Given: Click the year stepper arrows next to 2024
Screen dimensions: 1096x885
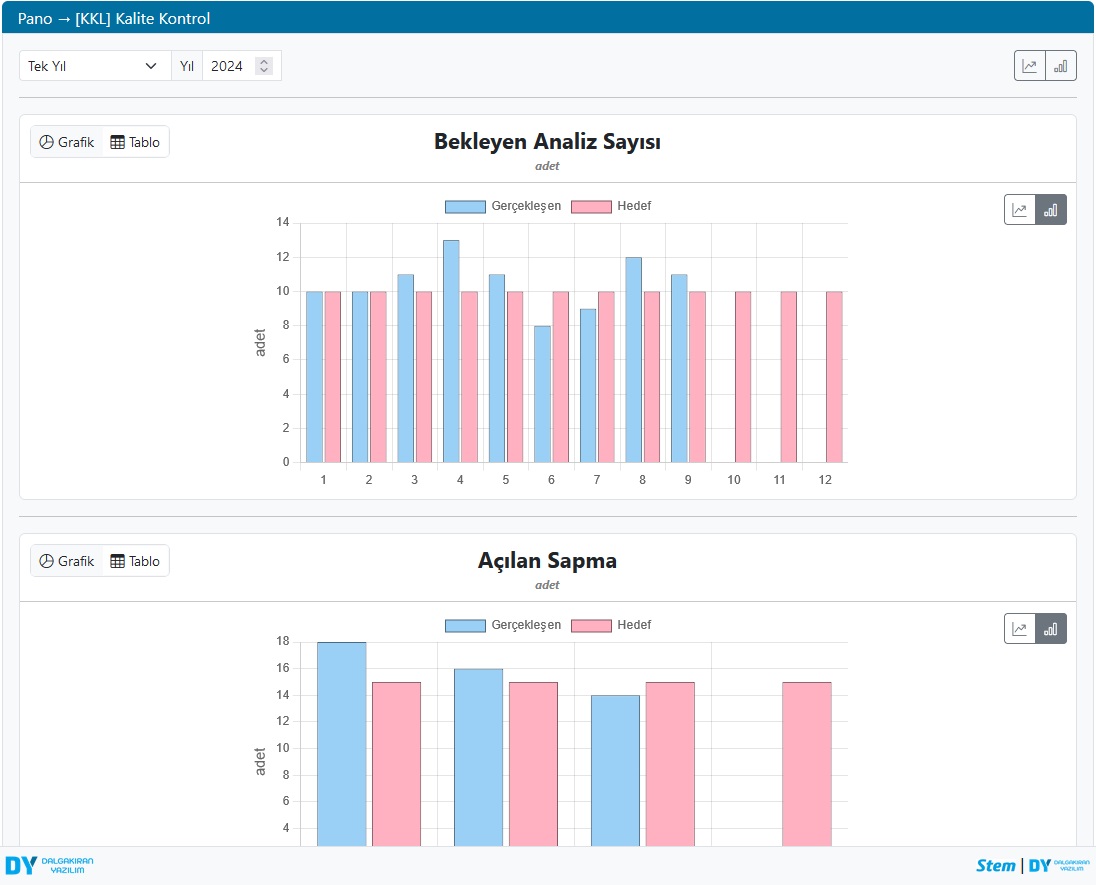Looking at the screenshot, I should point(264,66).
